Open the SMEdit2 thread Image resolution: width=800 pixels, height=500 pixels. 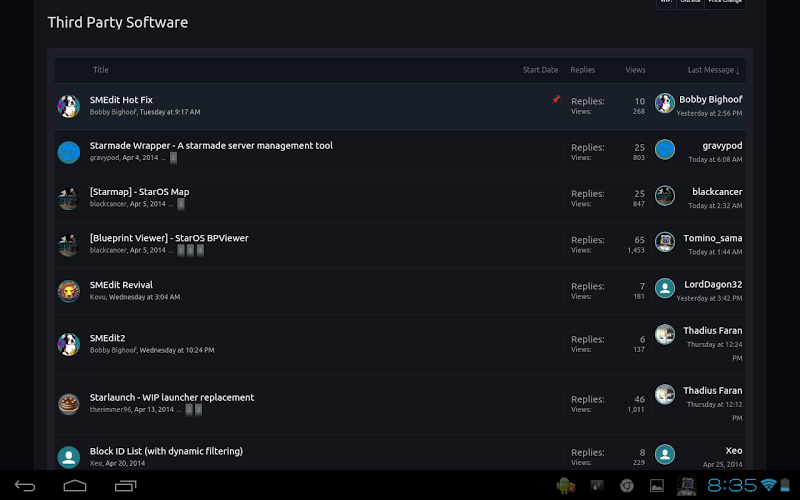point(107,338)
